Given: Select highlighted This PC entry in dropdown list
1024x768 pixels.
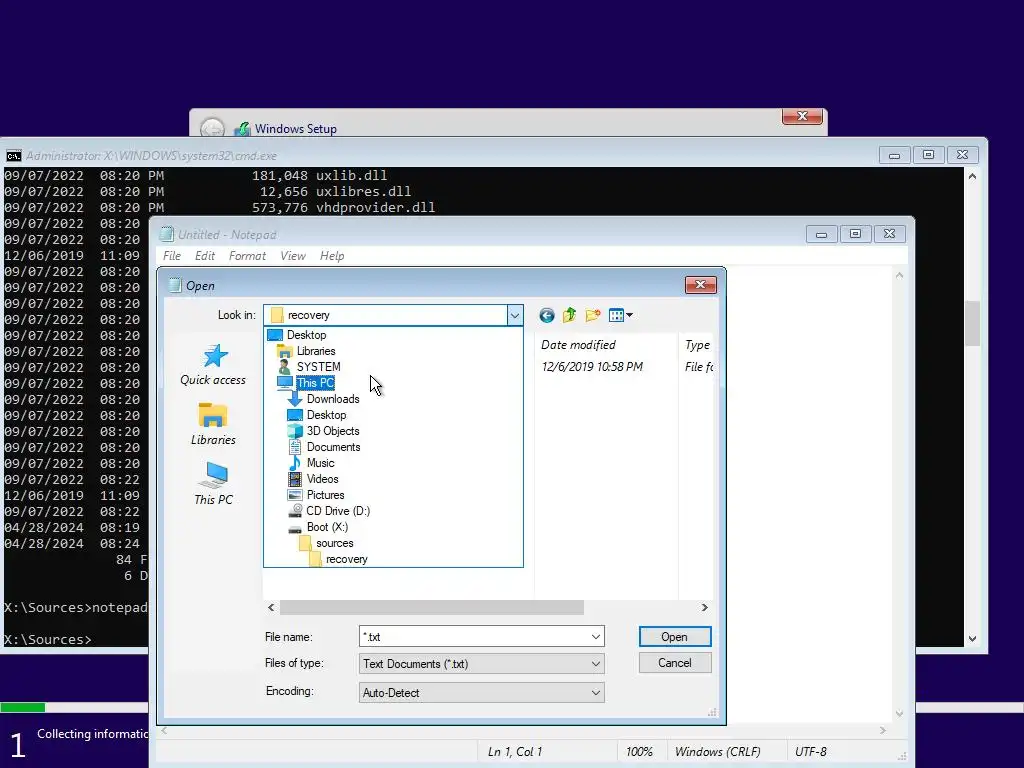Looking at the screenshot, I should [315, 383].
